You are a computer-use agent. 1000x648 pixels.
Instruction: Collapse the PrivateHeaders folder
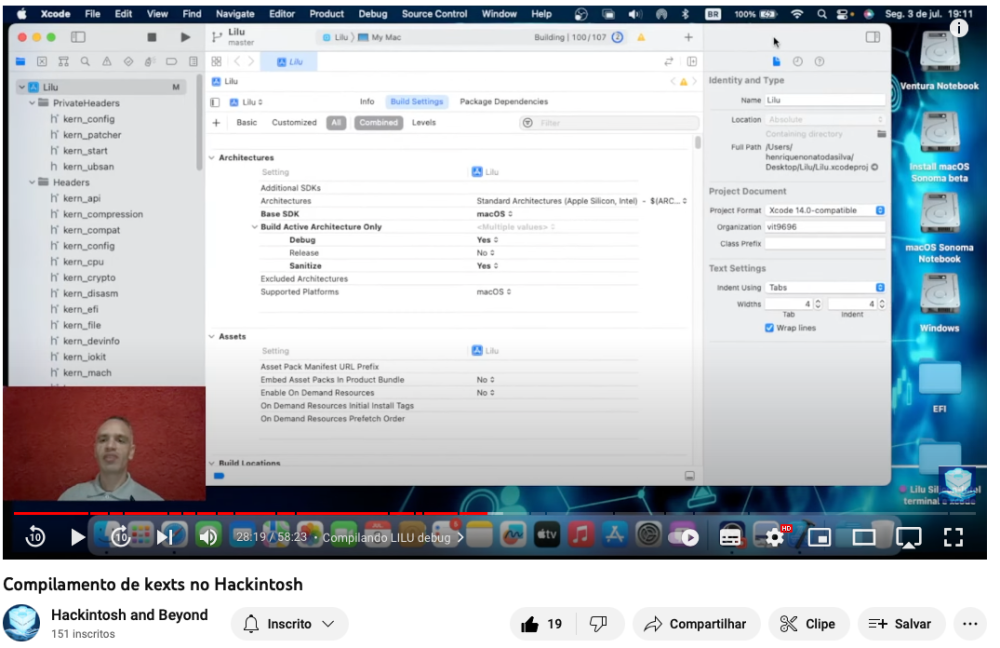(x=32, y=103)
